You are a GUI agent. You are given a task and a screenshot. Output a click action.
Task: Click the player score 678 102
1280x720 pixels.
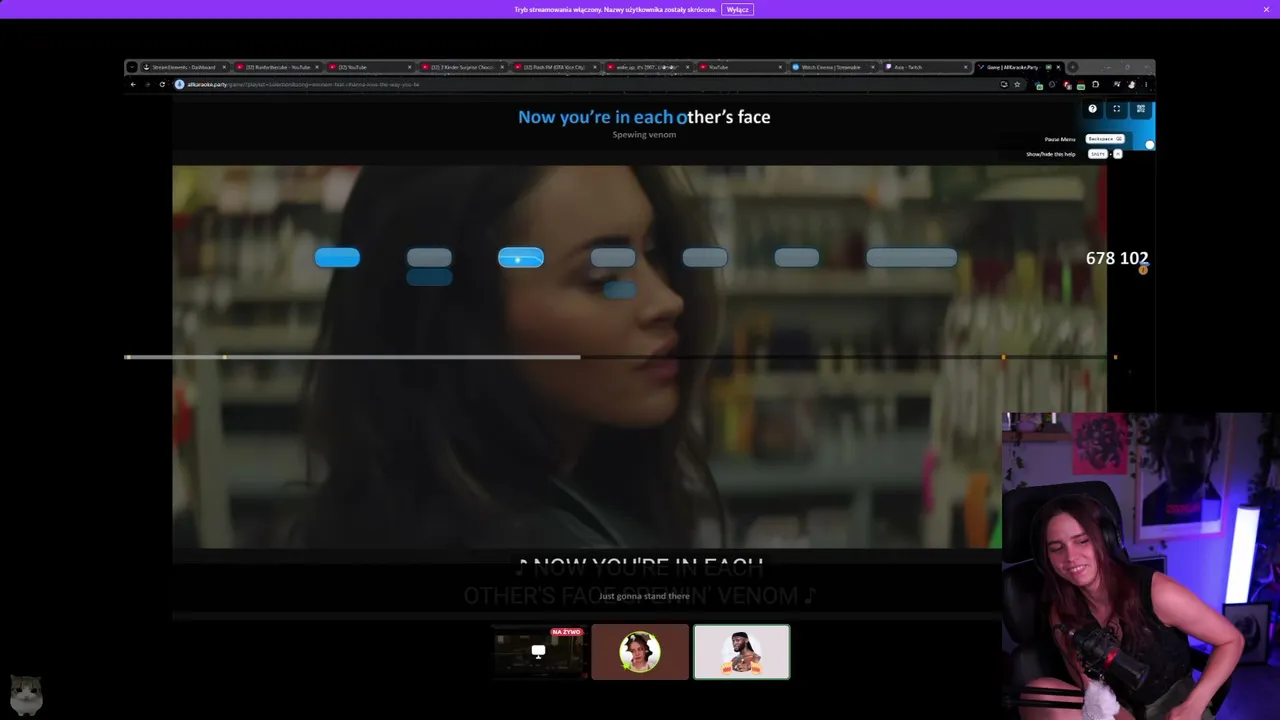coord(1117,258)
